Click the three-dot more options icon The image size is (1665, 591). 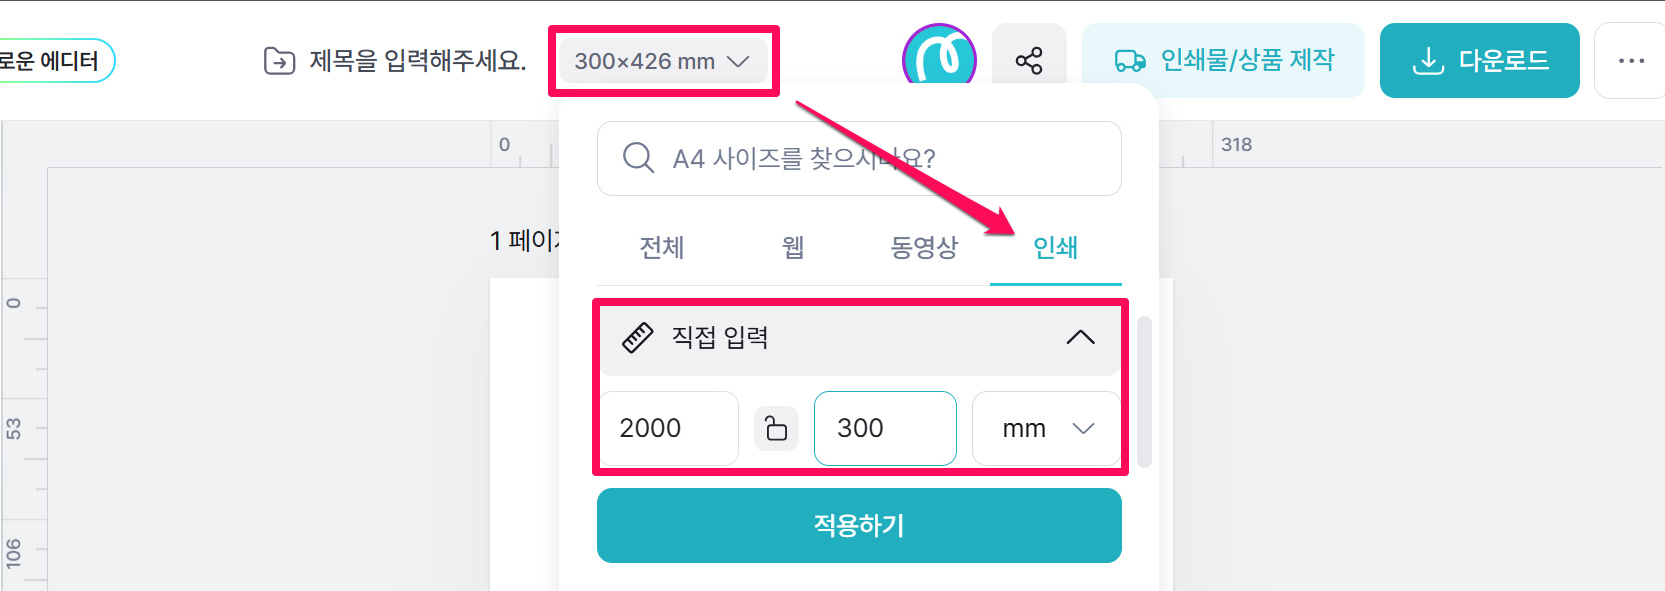point(1631,61)
